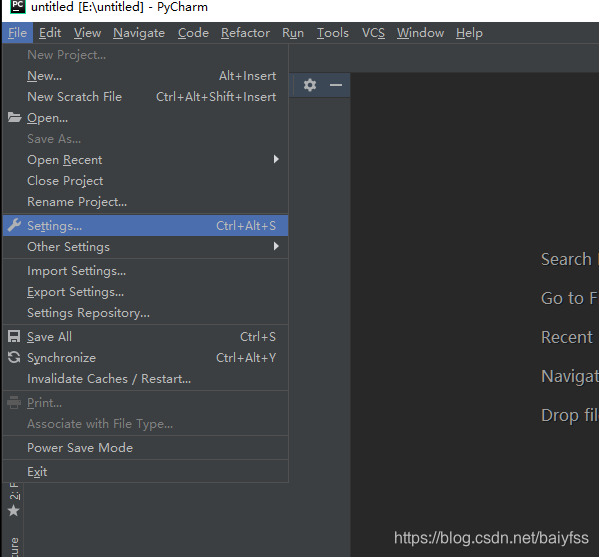Viewport: 599px width, 557px height.
Task: Click the wrench icon beside Settings...
Action: point(15,225)
